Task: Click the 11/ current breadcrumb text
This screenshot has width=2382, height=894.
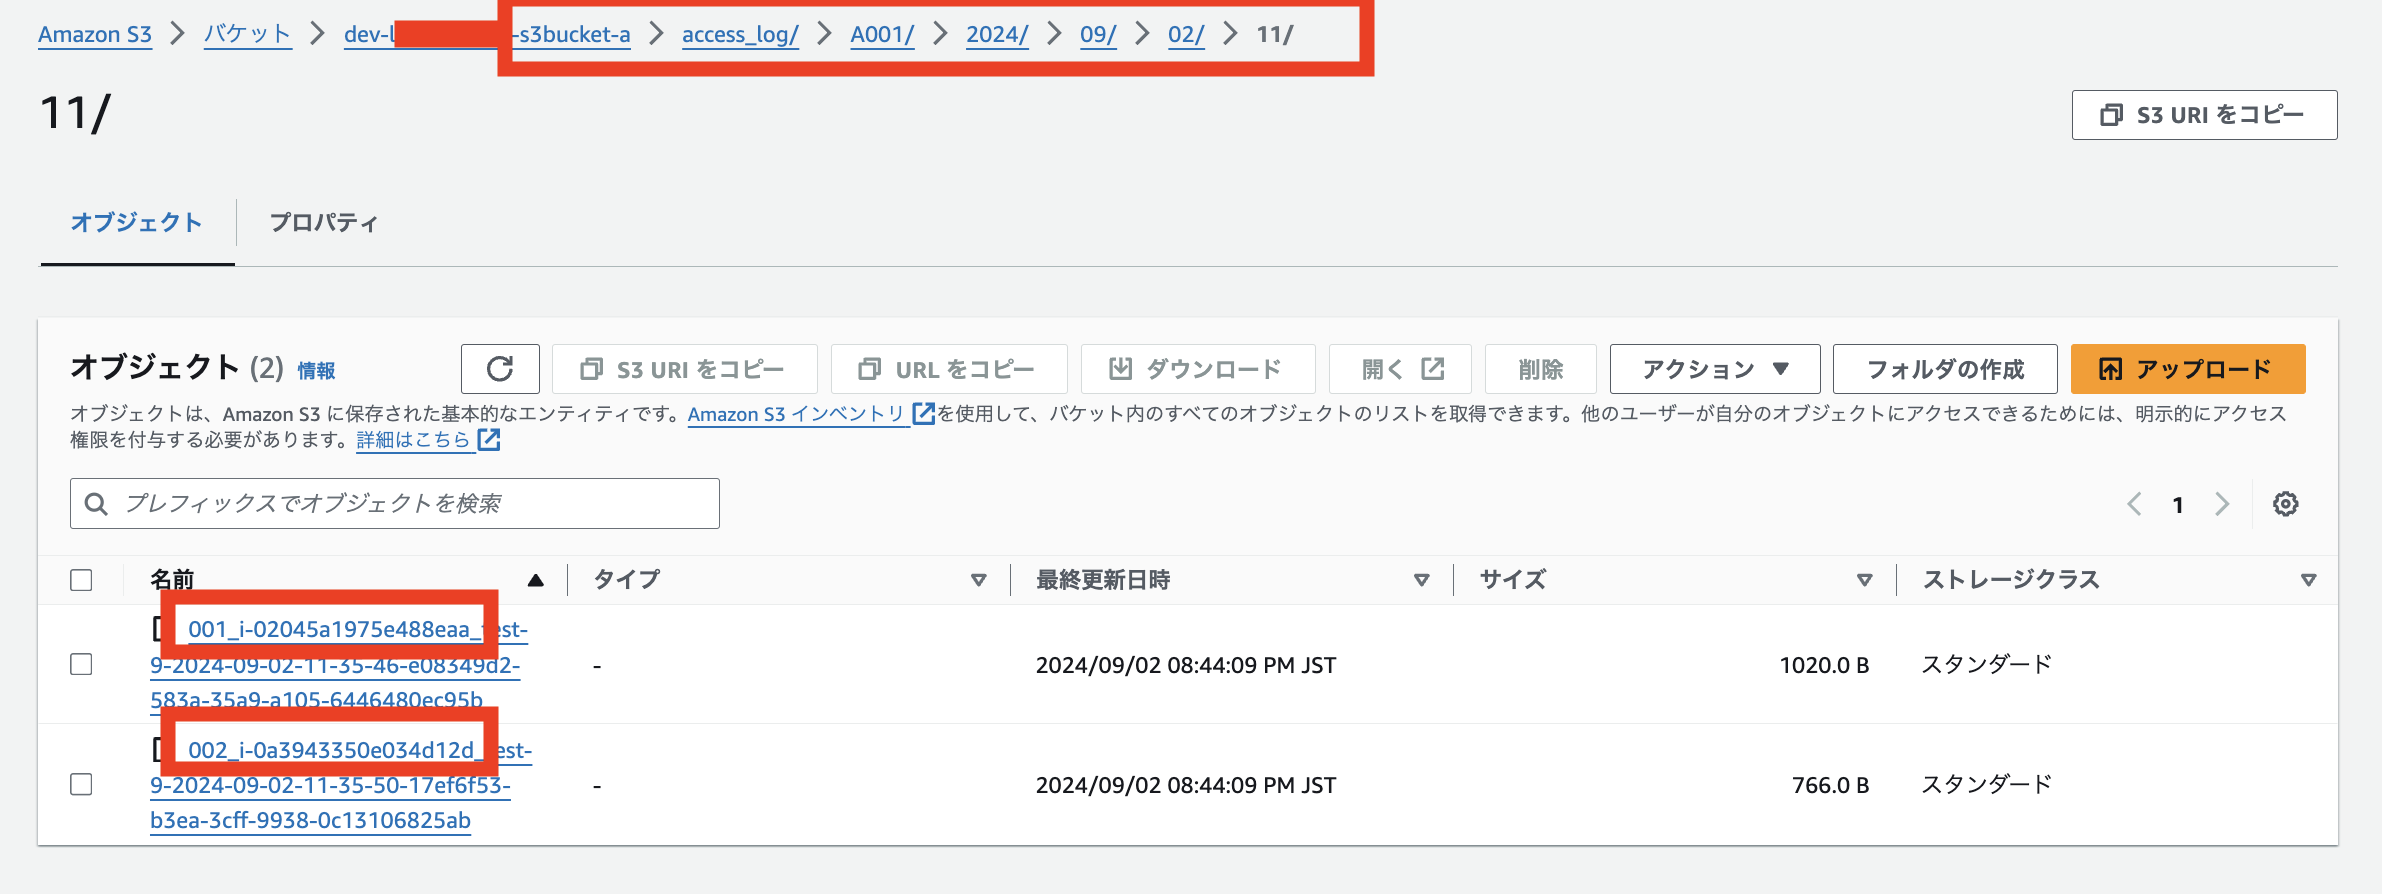Action: point(1275,34)
